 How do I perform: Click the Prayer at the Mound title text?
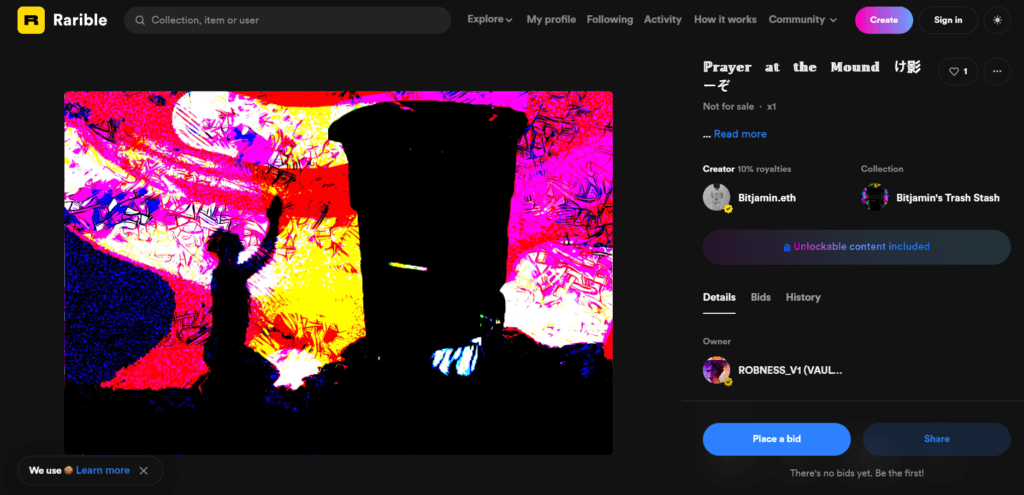pyautogui.click(x=812, y=75)
